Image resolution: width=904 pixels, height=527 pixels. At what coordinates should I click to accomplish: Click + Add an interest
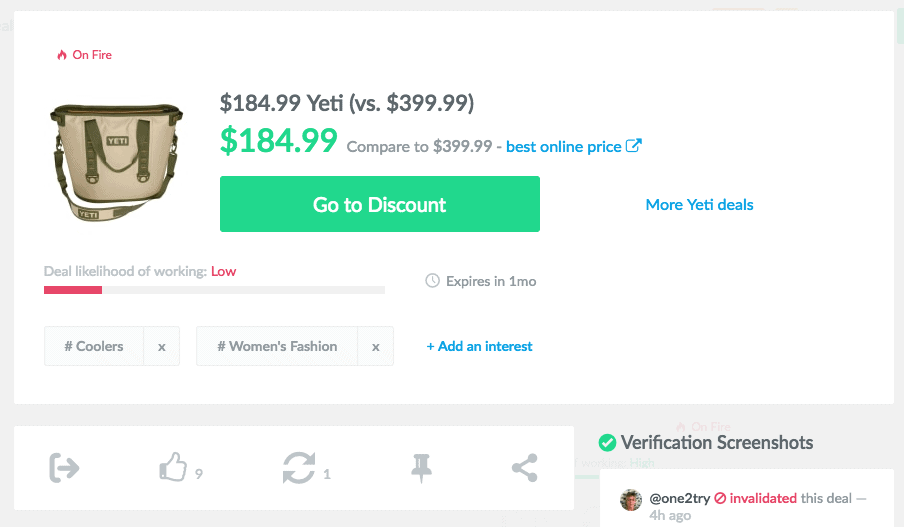[x=479, y=347]
